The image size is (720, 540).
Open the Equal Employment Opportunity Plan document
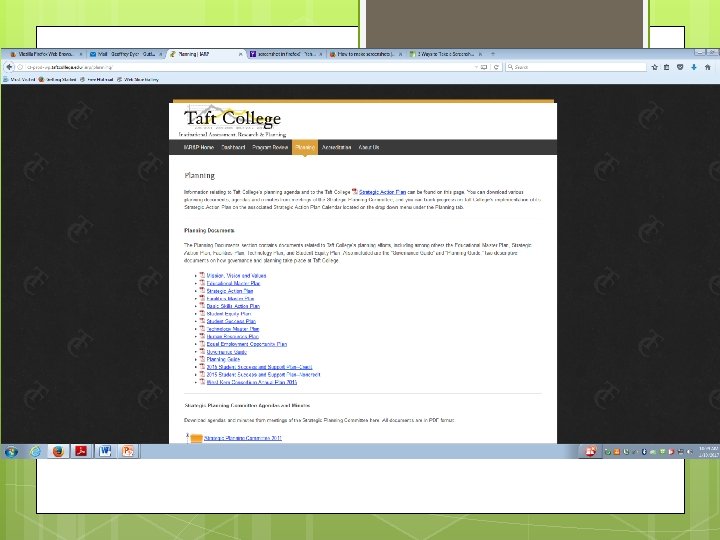[x=247, y=344]
